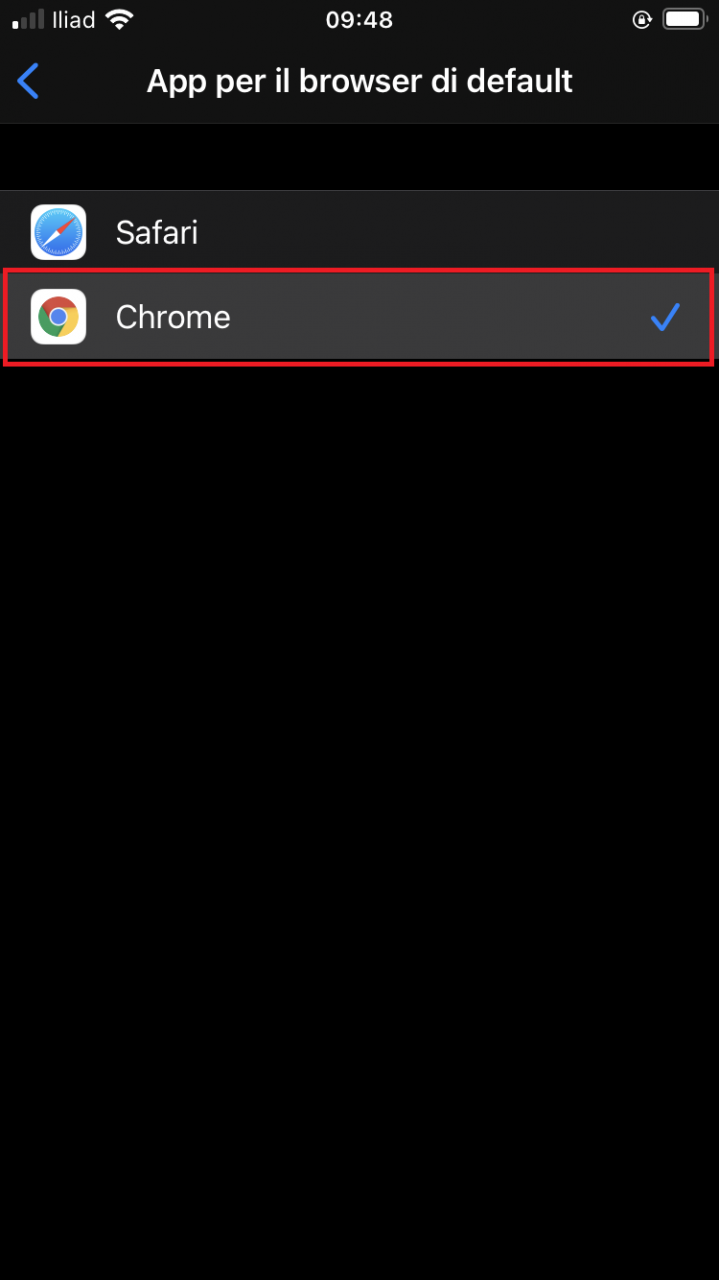This screenshot has width=719, height=1280.
Task: Click the dark gap above the Safari row
Action: point(360,157)
